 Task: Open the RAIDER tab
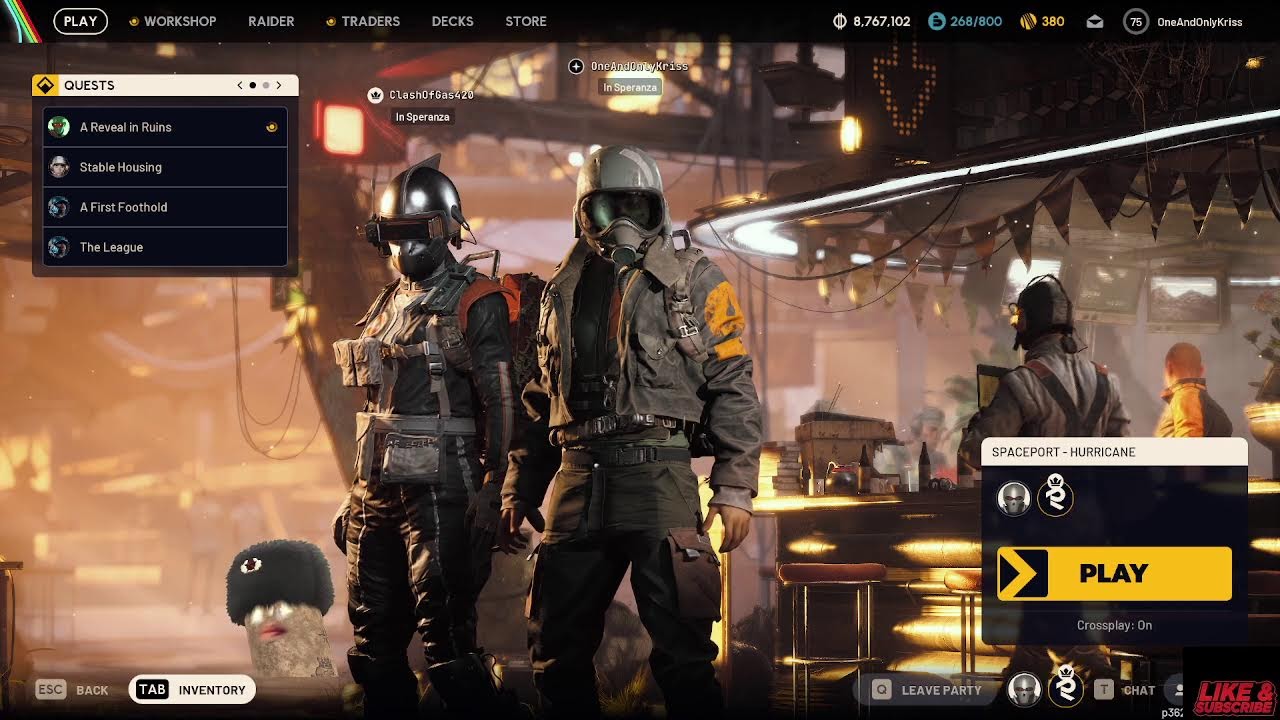pyautogui.click(x=271, y=21)
